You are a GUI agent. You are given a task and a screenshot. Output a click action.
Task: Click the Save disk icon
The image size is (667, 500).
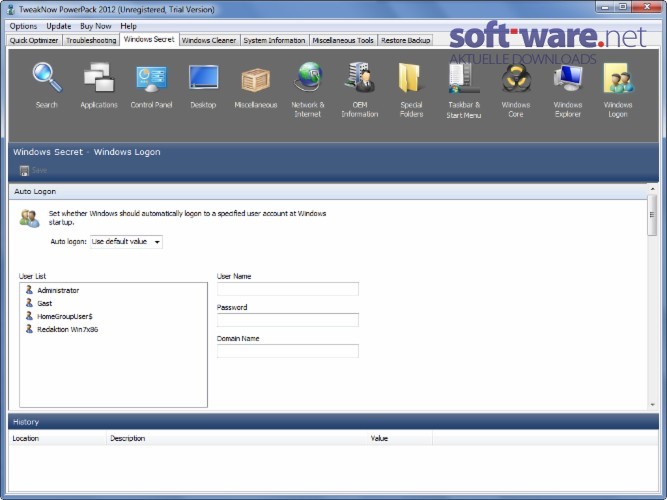(x=24, y=171)
